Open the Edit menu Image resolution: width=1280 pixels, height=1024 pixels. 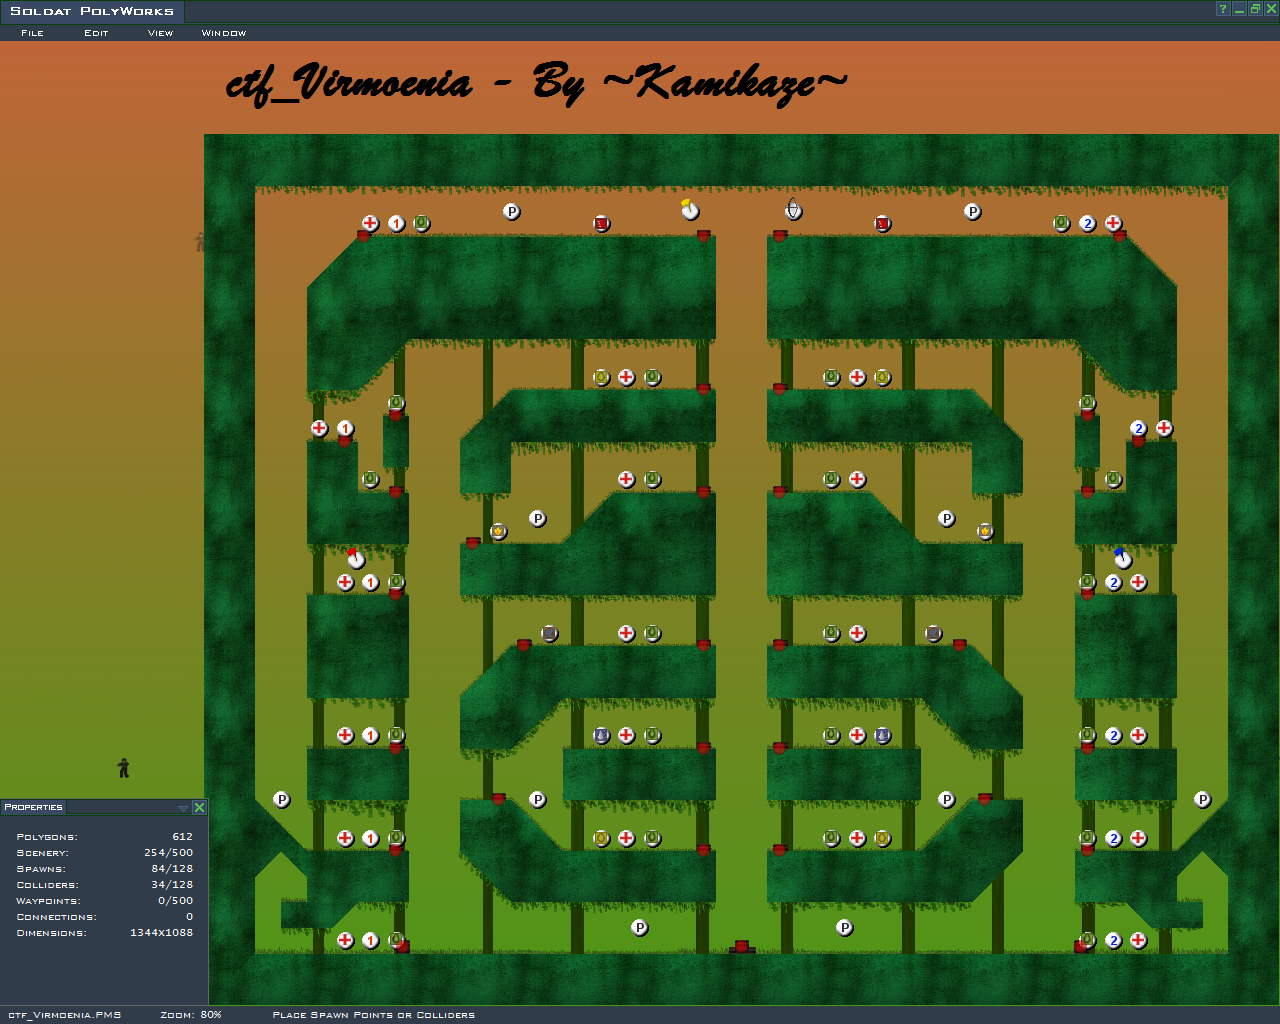[96, 33]
